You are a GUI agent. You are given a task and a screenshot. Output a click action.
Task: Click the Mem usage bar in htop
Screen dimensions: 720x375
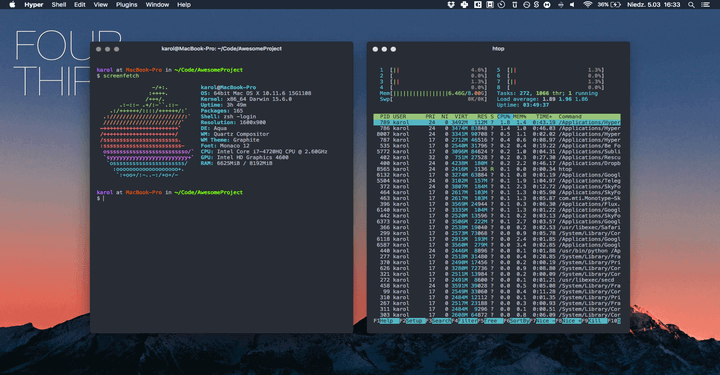tap(433, 93)
